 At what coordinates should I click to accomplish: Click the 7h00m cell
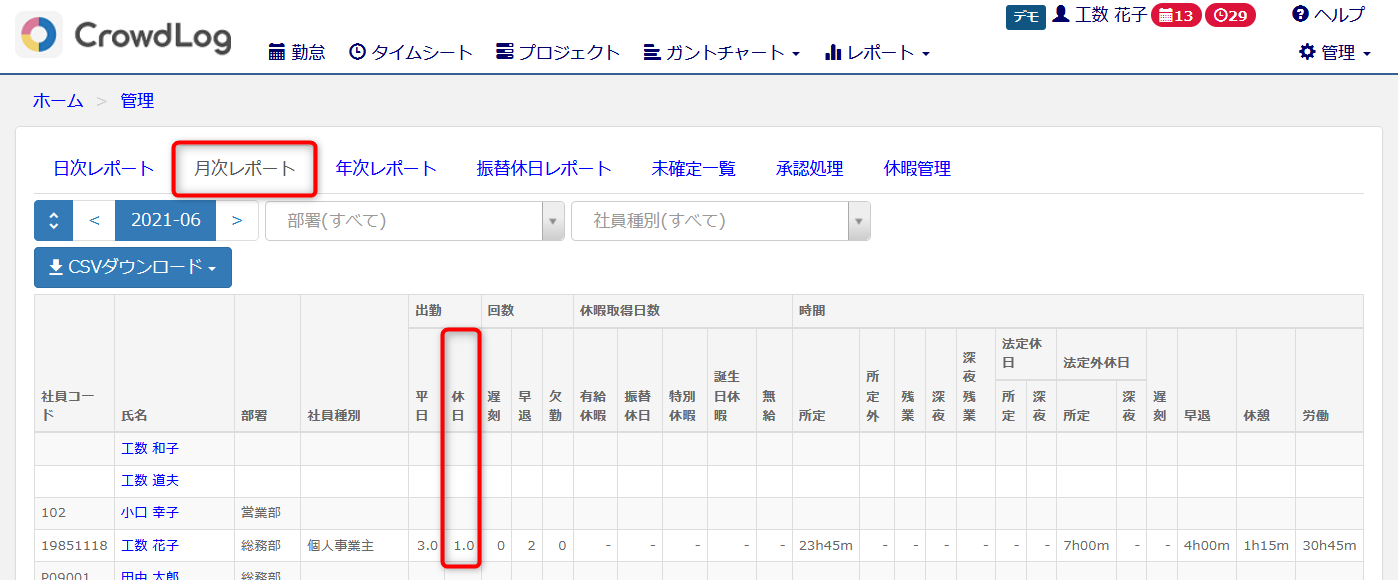click(1087, 545)
